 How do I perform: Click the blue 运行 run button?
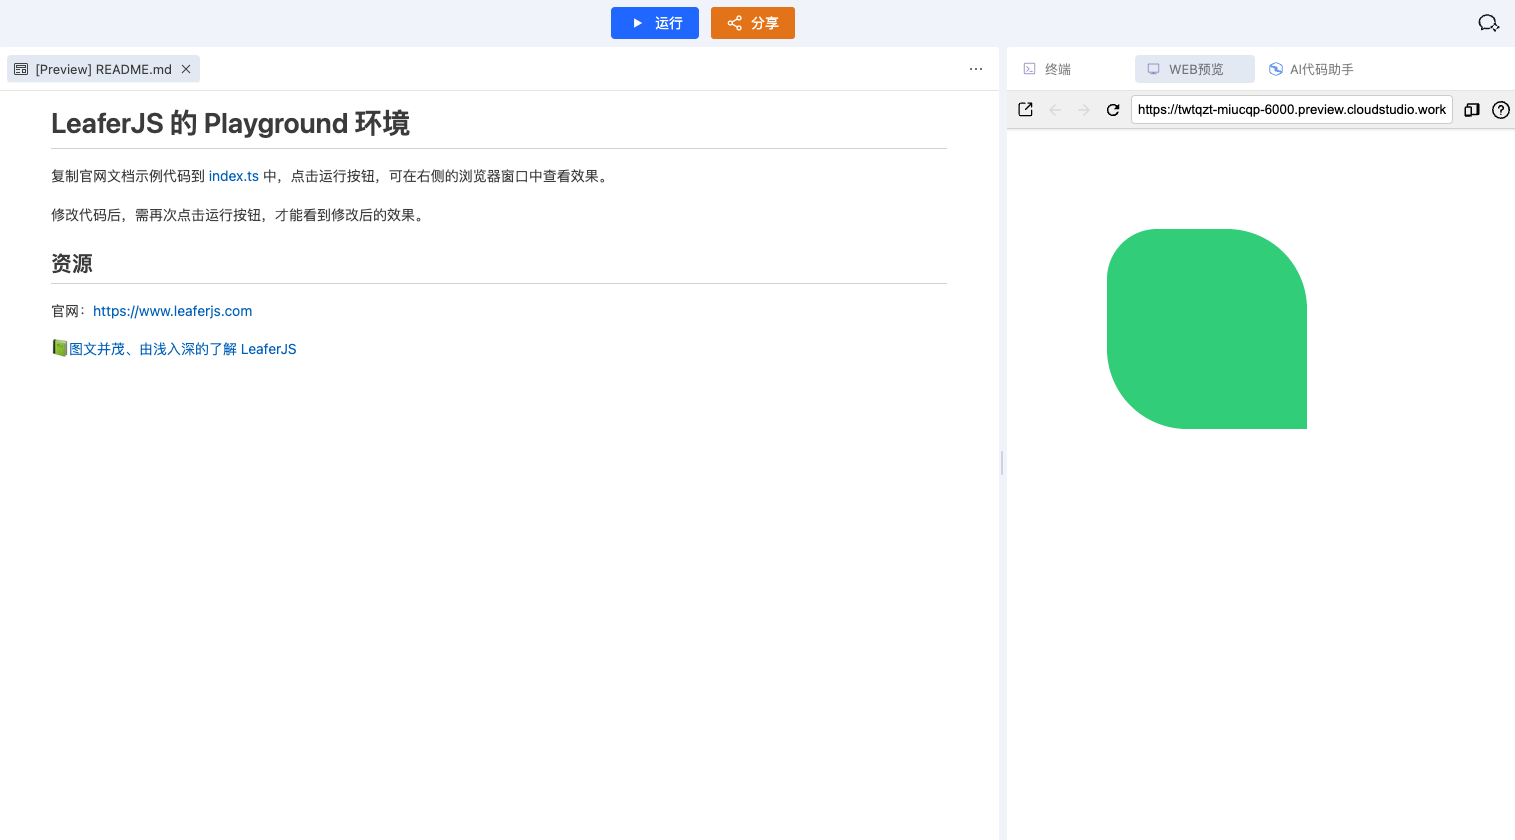[x=654, y=23]
